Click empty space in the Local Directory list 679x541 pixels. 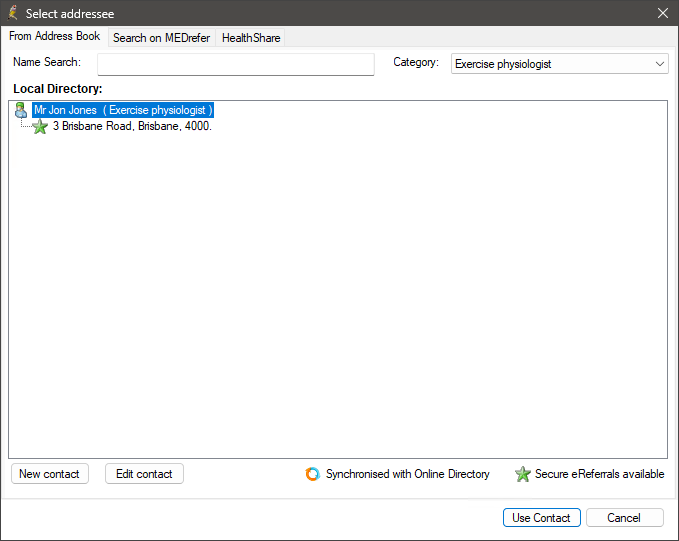pos(337,300)
